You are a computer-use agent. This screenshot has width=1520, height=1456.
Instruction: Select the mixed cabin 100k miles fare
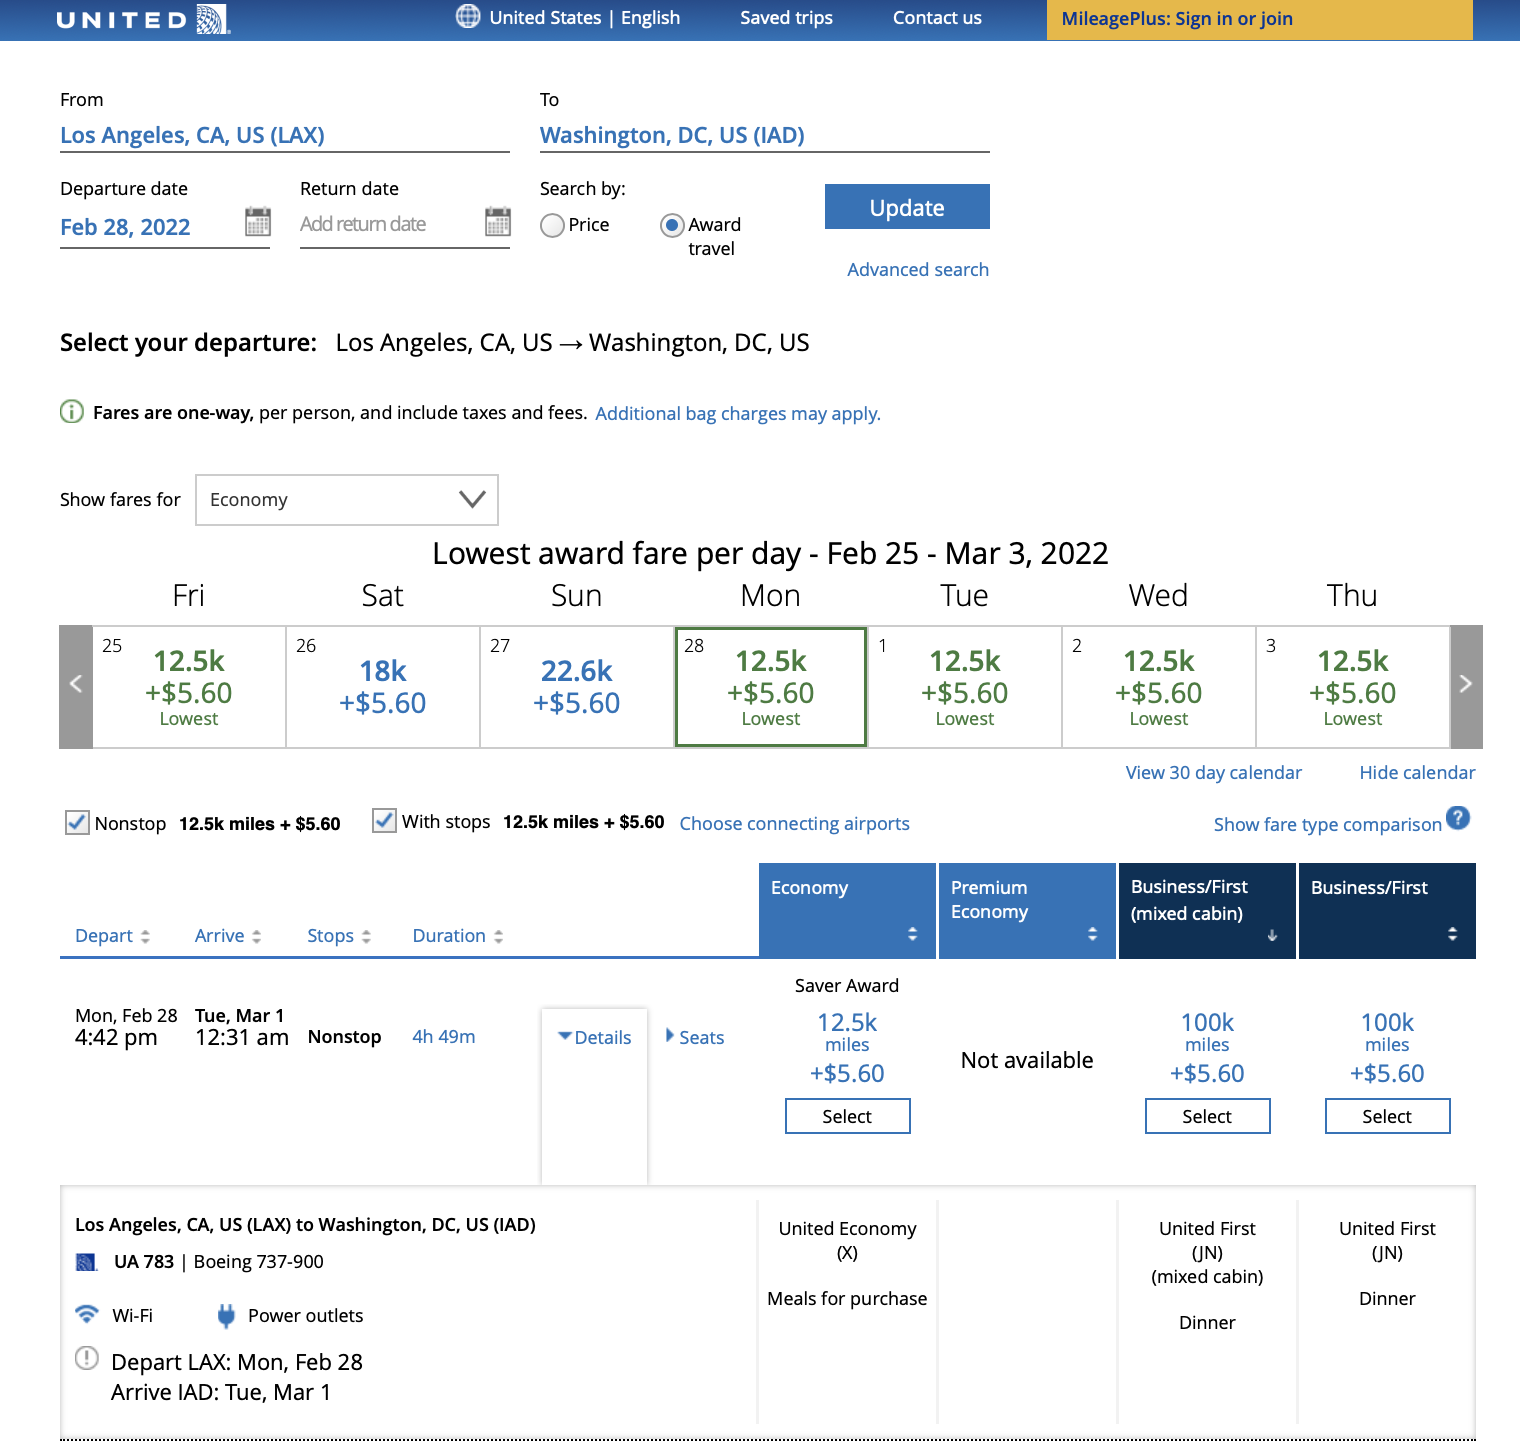point(1208,1116)
